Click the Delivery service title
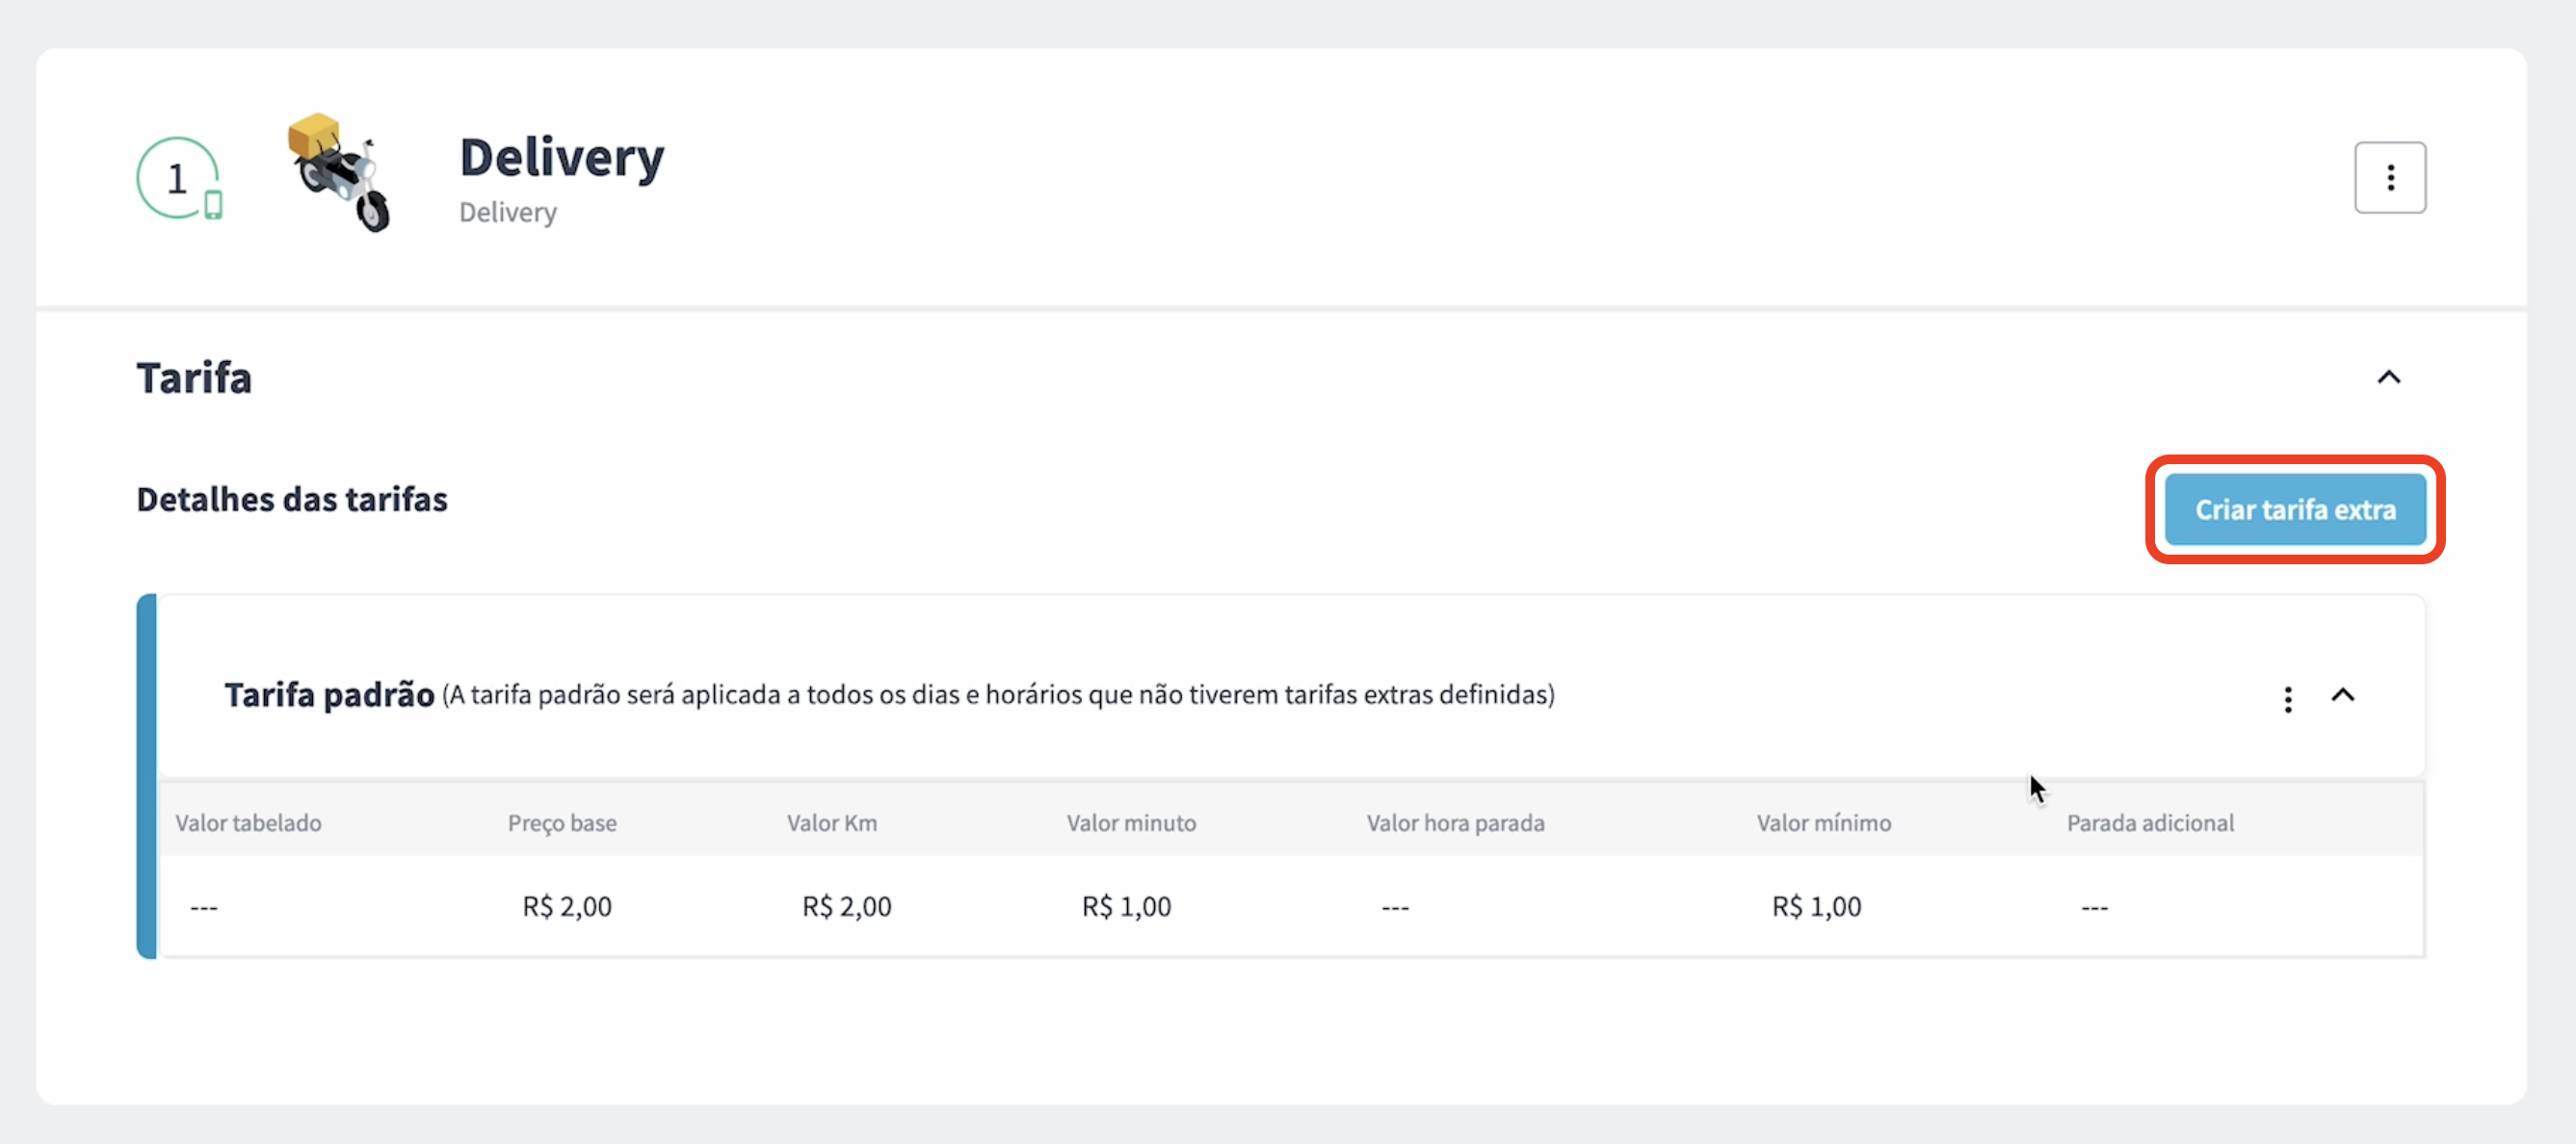This screenshot has height=1144, width=2576. [x=562, y=157]
